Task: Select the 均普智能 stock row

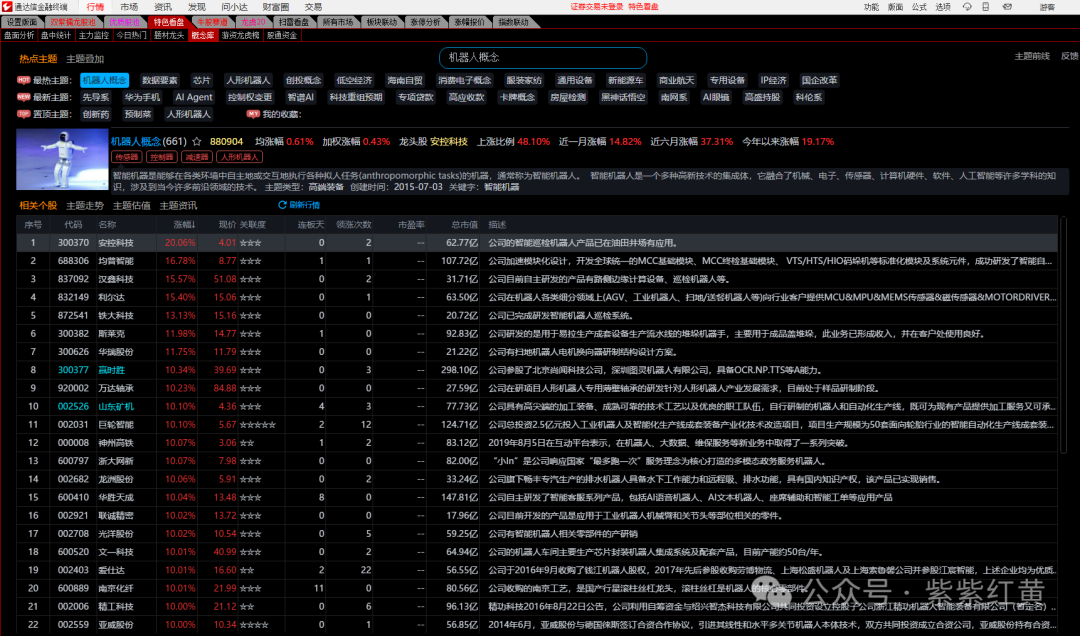Action: (537, 261)
